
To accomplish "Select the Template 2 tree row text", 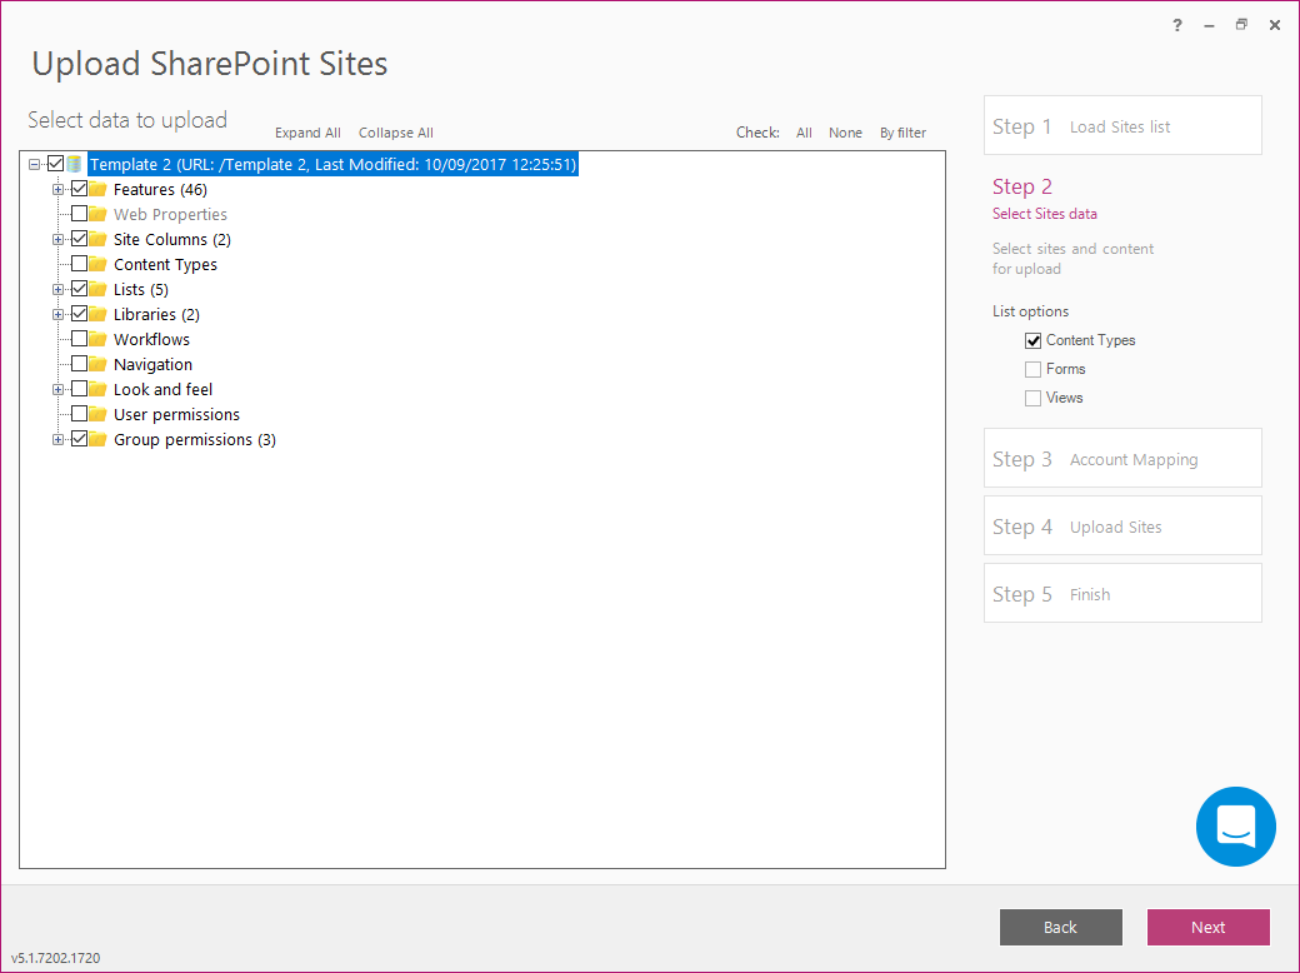I will click(x=333, y=164).
